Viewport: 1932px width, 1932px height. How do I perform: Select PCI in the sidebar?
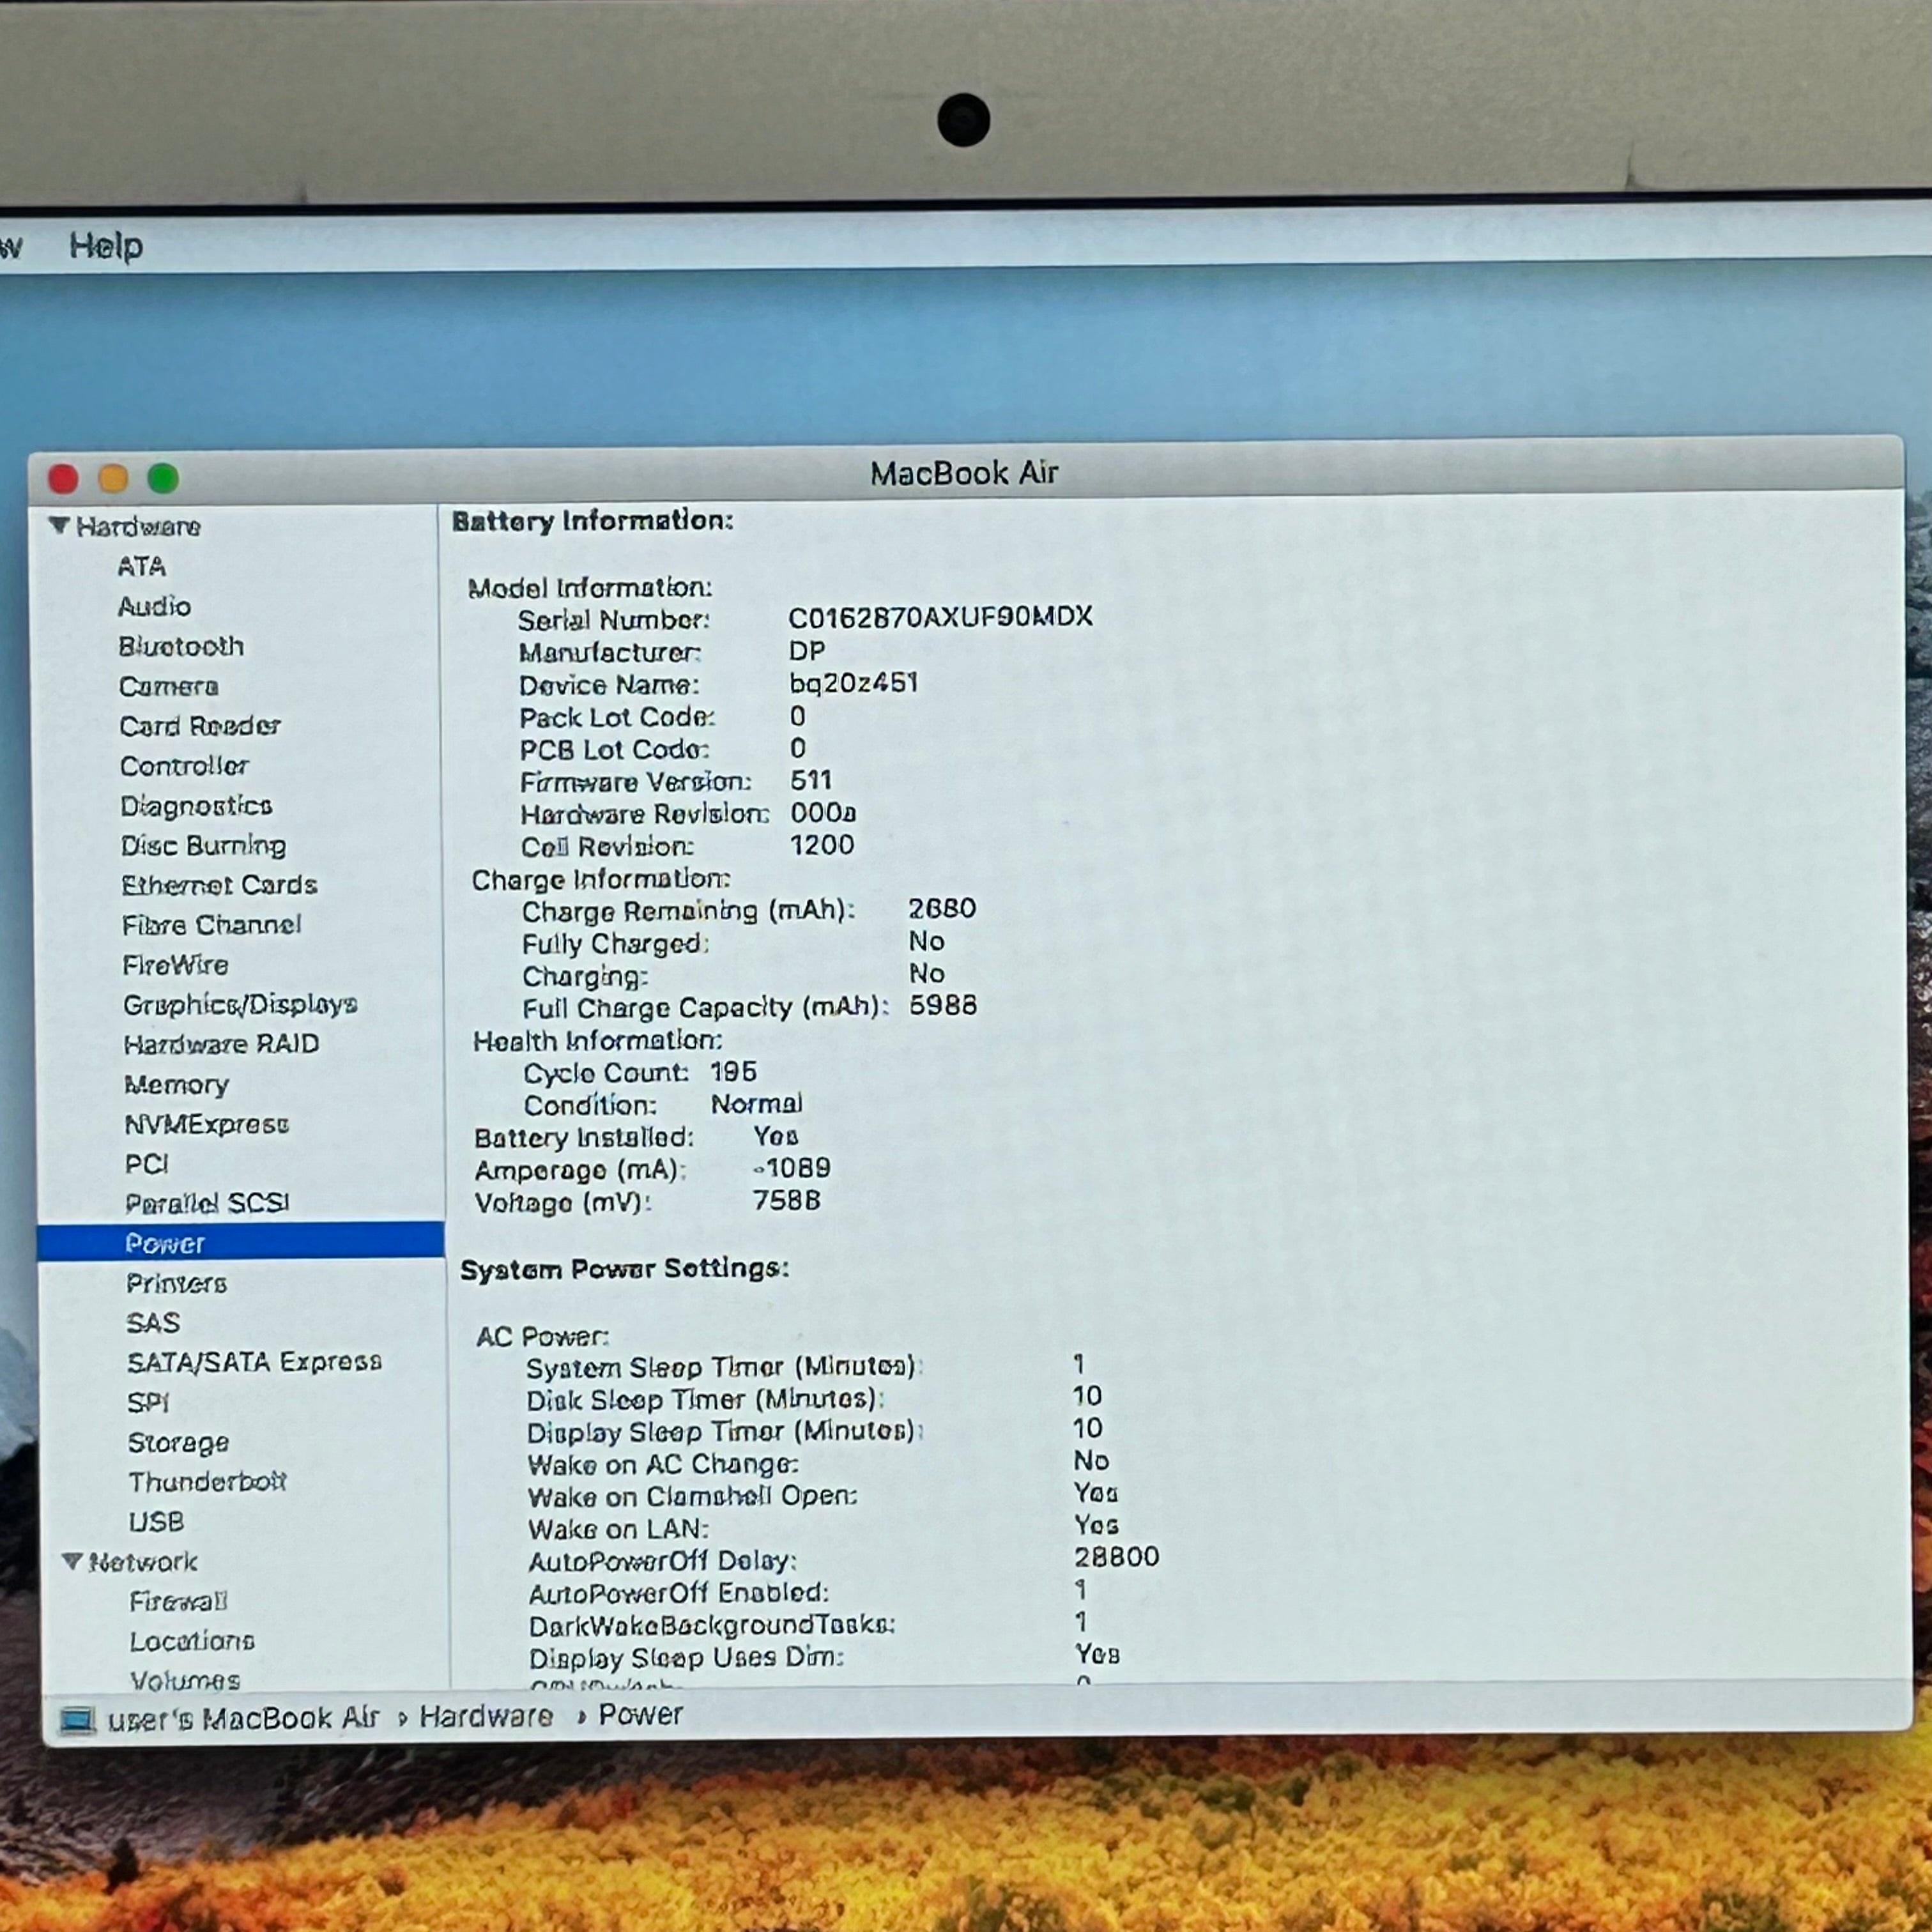[147, 1164]
